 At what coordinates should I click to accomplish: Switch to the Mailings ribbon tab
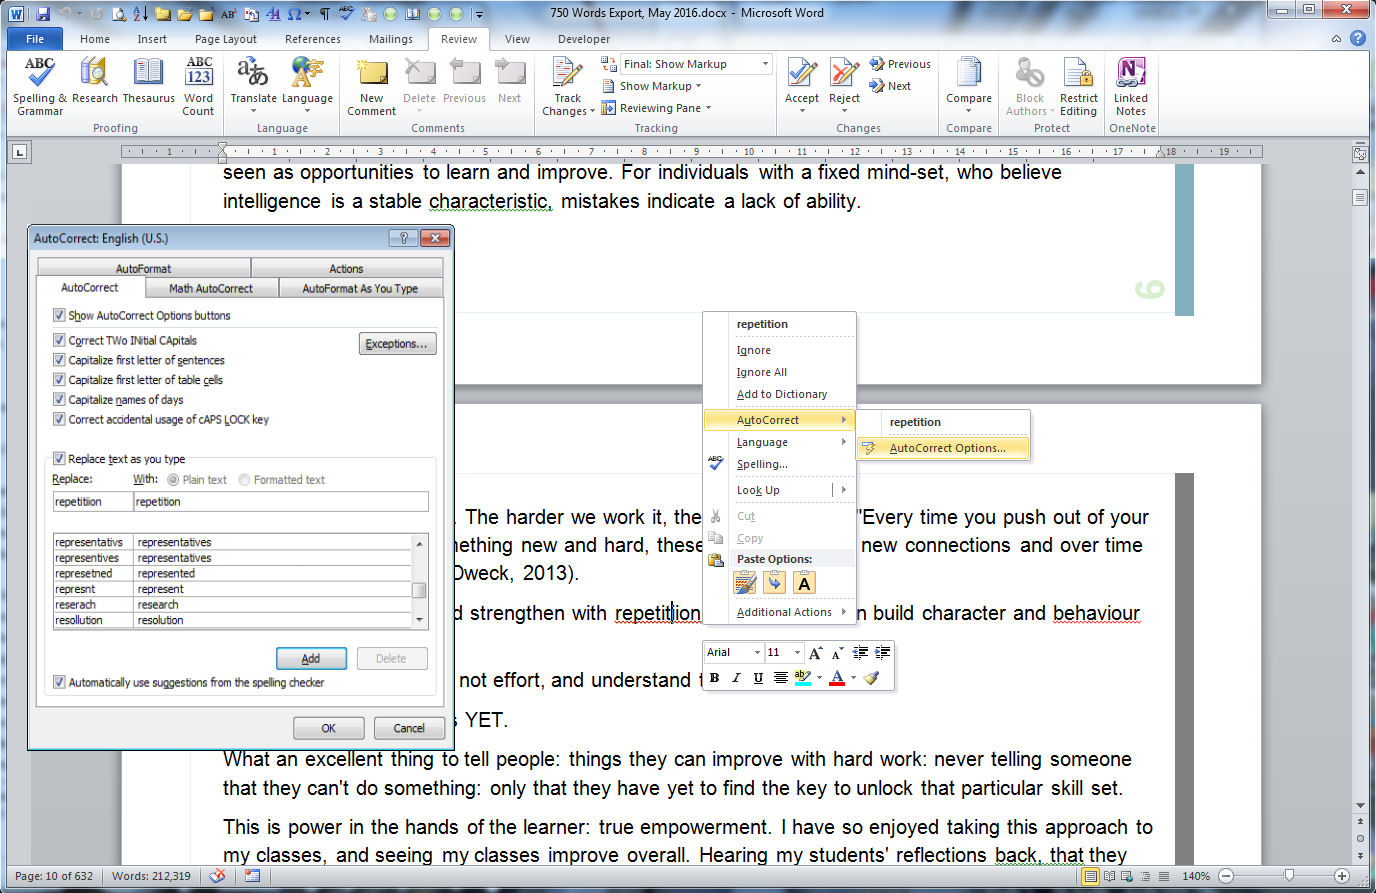click(x=390, y=39)
